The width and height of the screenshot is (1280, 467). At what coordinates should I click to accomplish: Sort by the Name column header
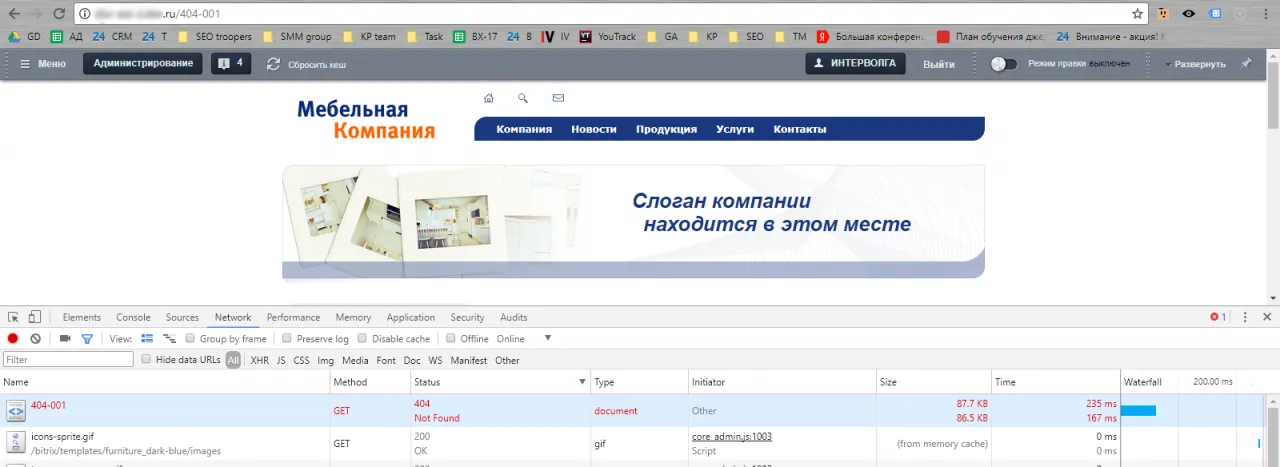(165, 382)
